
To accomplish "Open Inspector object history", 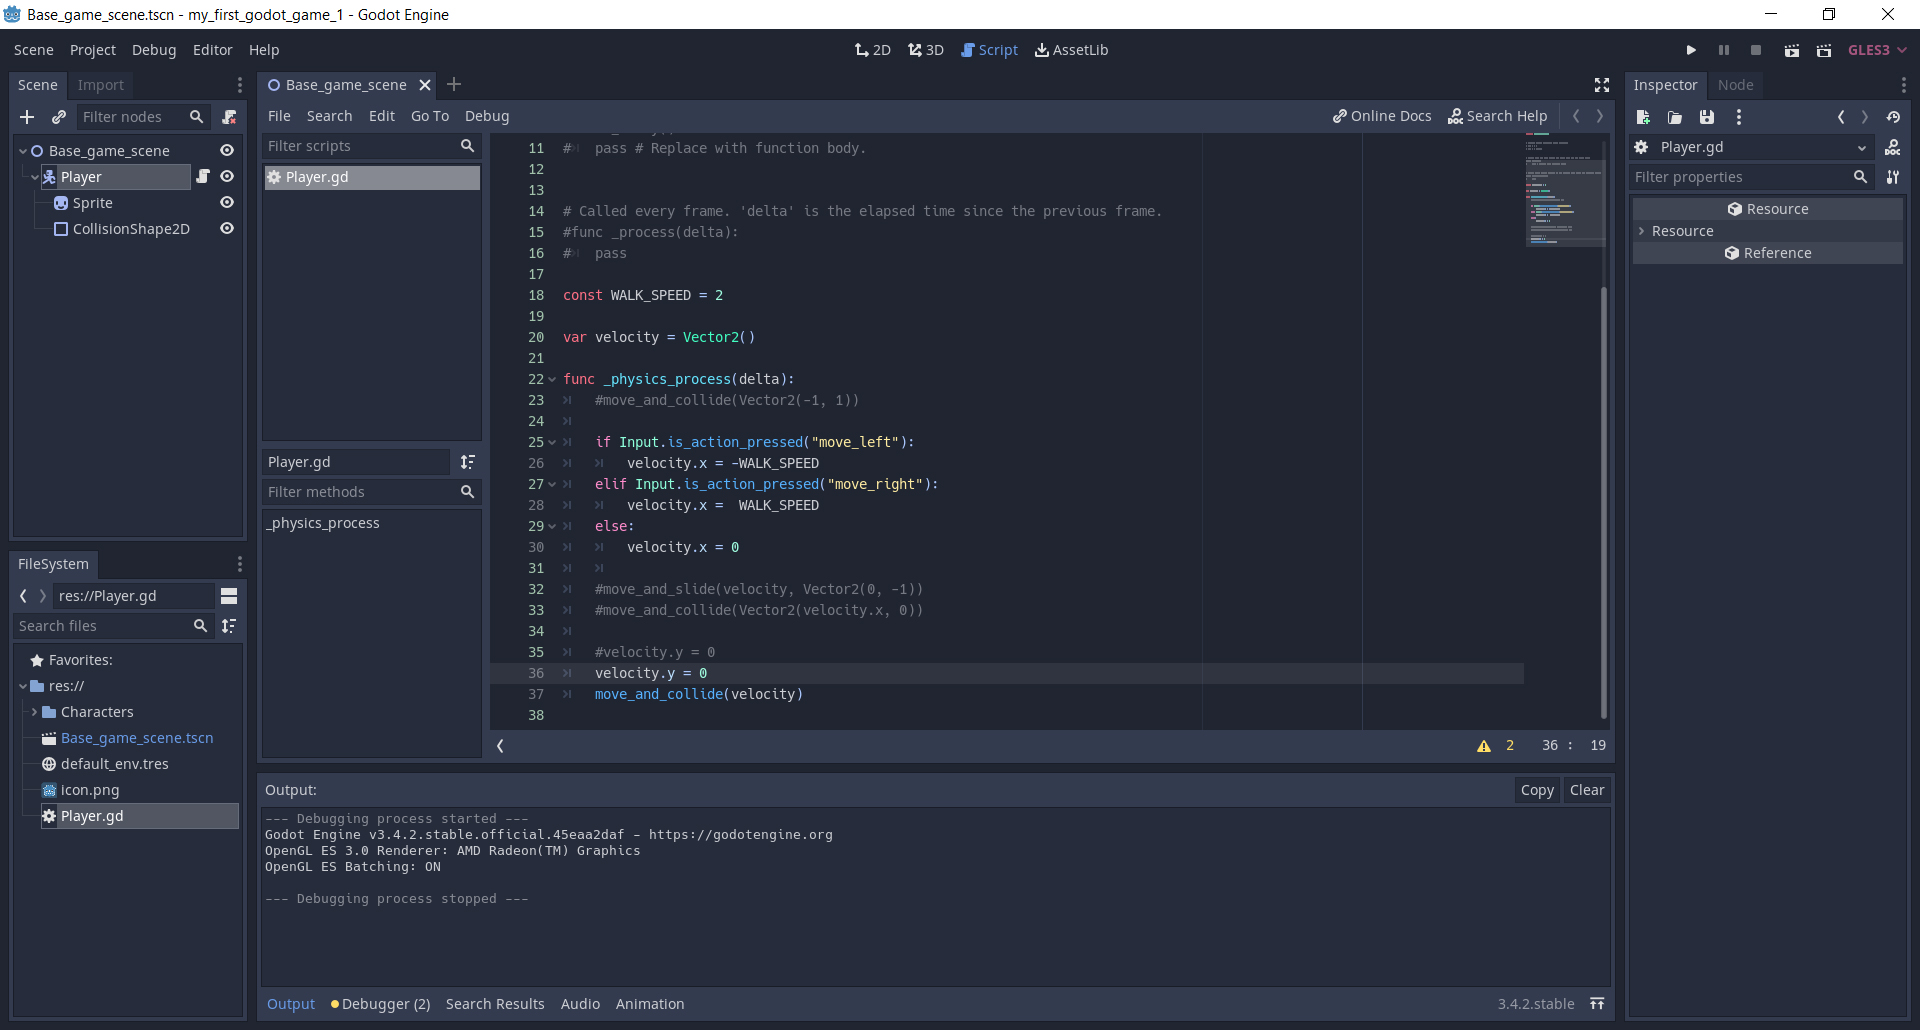I will coord(1893,117).
